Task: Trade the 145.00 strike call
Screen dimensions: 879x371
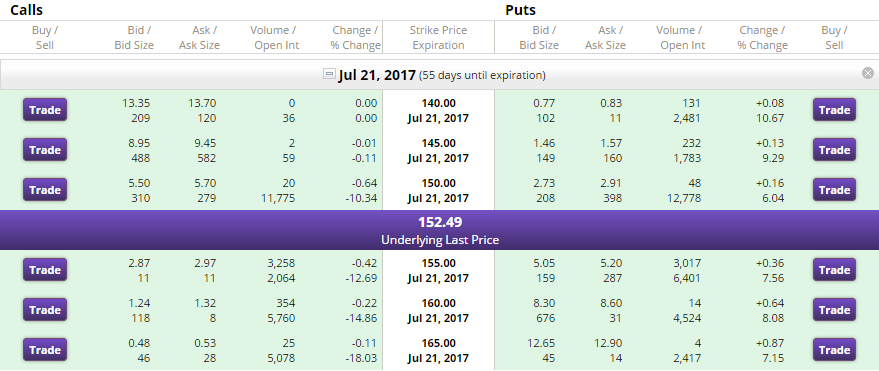Action: click(45, 150)
